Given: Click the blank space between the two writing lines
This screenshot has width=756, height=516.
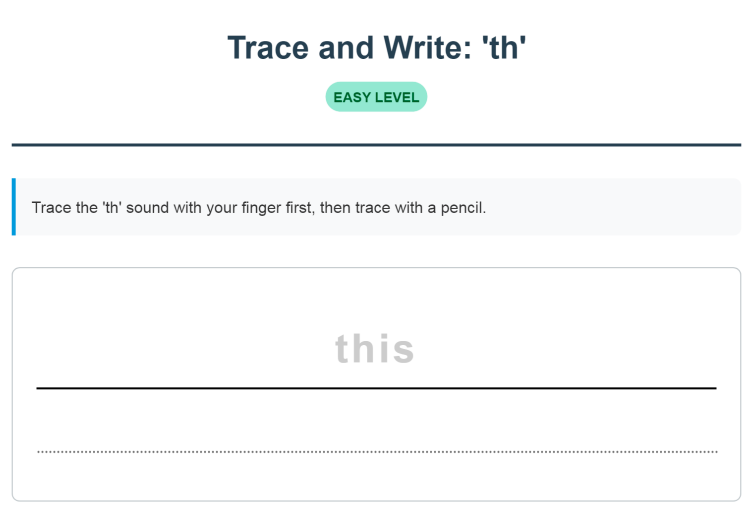Looking at the screenshot, I should tap(376, 420).
